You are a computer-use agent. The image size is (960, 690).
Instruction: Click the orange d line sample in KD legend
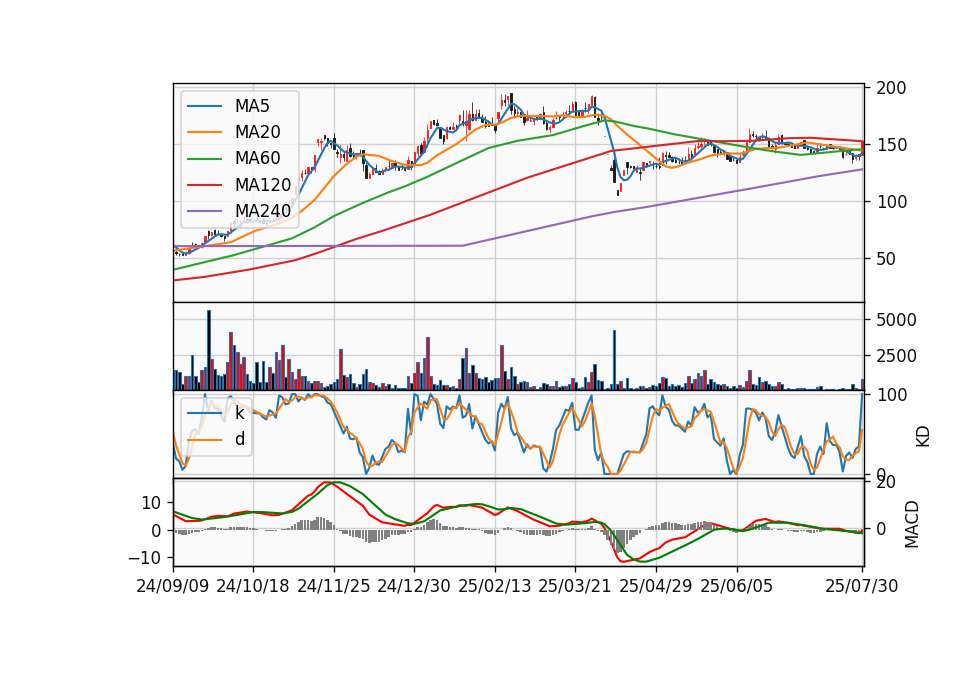click(204, 440)
